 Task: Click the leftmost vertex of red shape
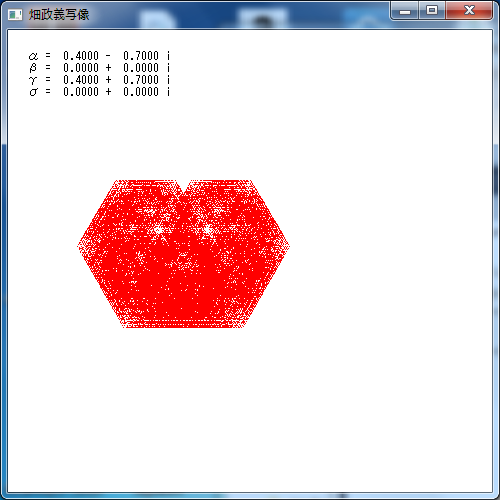79,246
